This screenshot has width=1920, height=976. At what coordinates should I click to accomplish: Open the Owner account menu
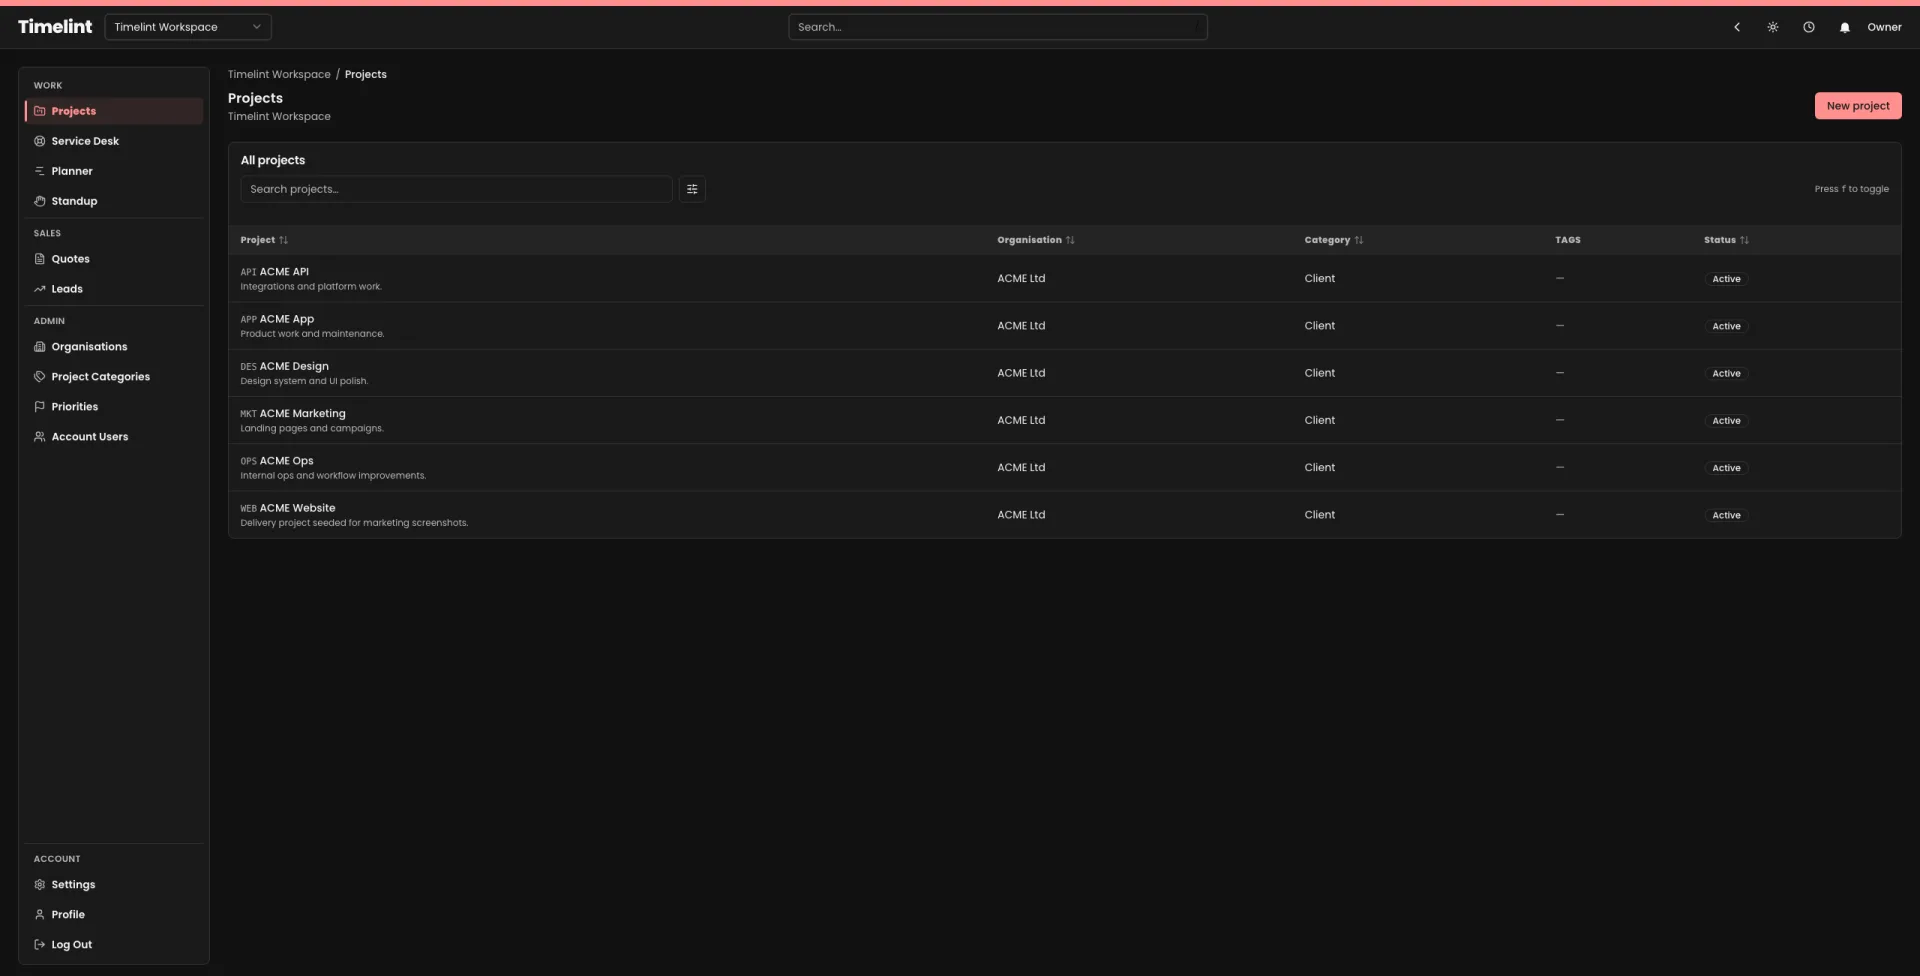pyautogui.click(x=1885, y=27)
